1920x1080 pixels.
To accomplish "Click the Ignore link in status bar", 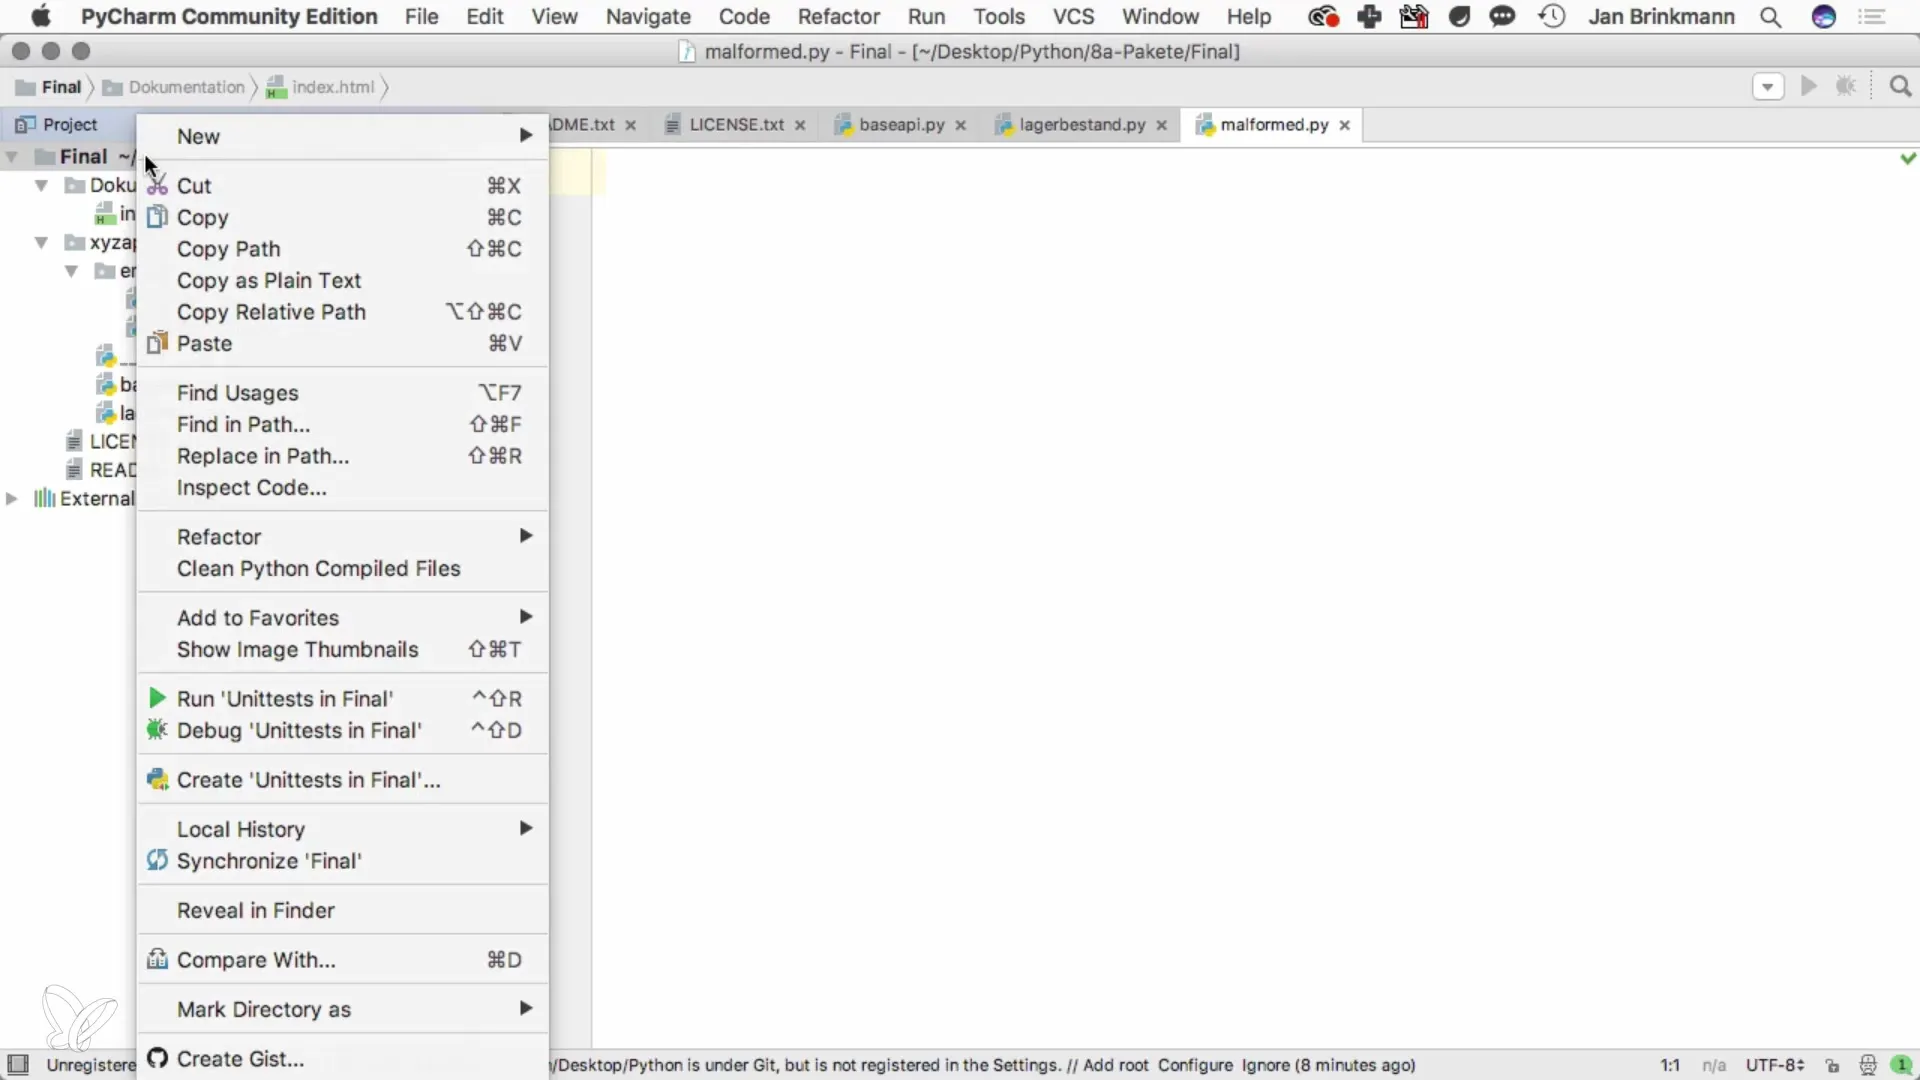I will point(1265,1065).
